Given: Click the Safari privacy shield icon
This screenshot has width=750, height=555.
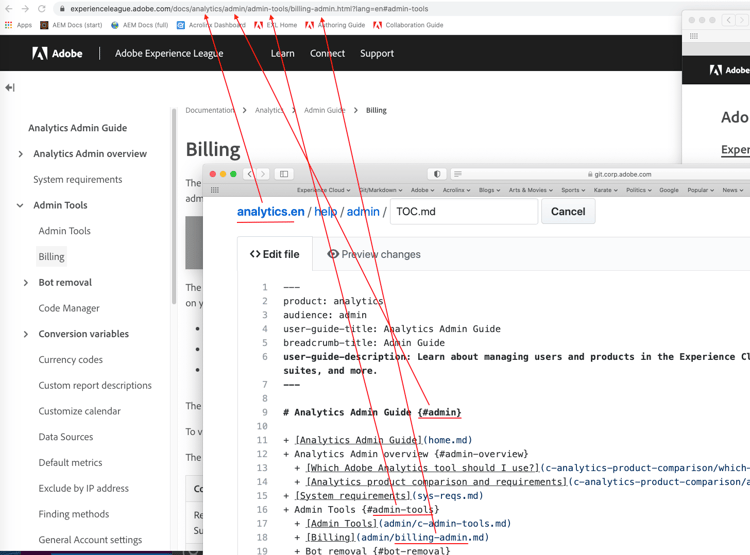Looking at the screenshot, I should [x=437, y=174].
